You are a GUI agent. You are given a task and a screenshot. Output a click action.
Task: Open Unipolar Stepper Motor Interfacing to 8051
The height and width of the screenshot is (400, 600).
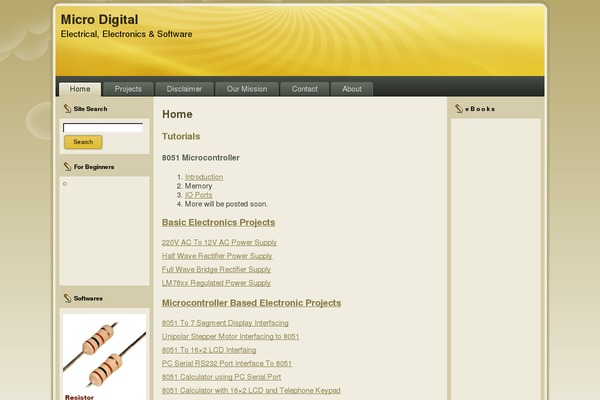(230, 336)
